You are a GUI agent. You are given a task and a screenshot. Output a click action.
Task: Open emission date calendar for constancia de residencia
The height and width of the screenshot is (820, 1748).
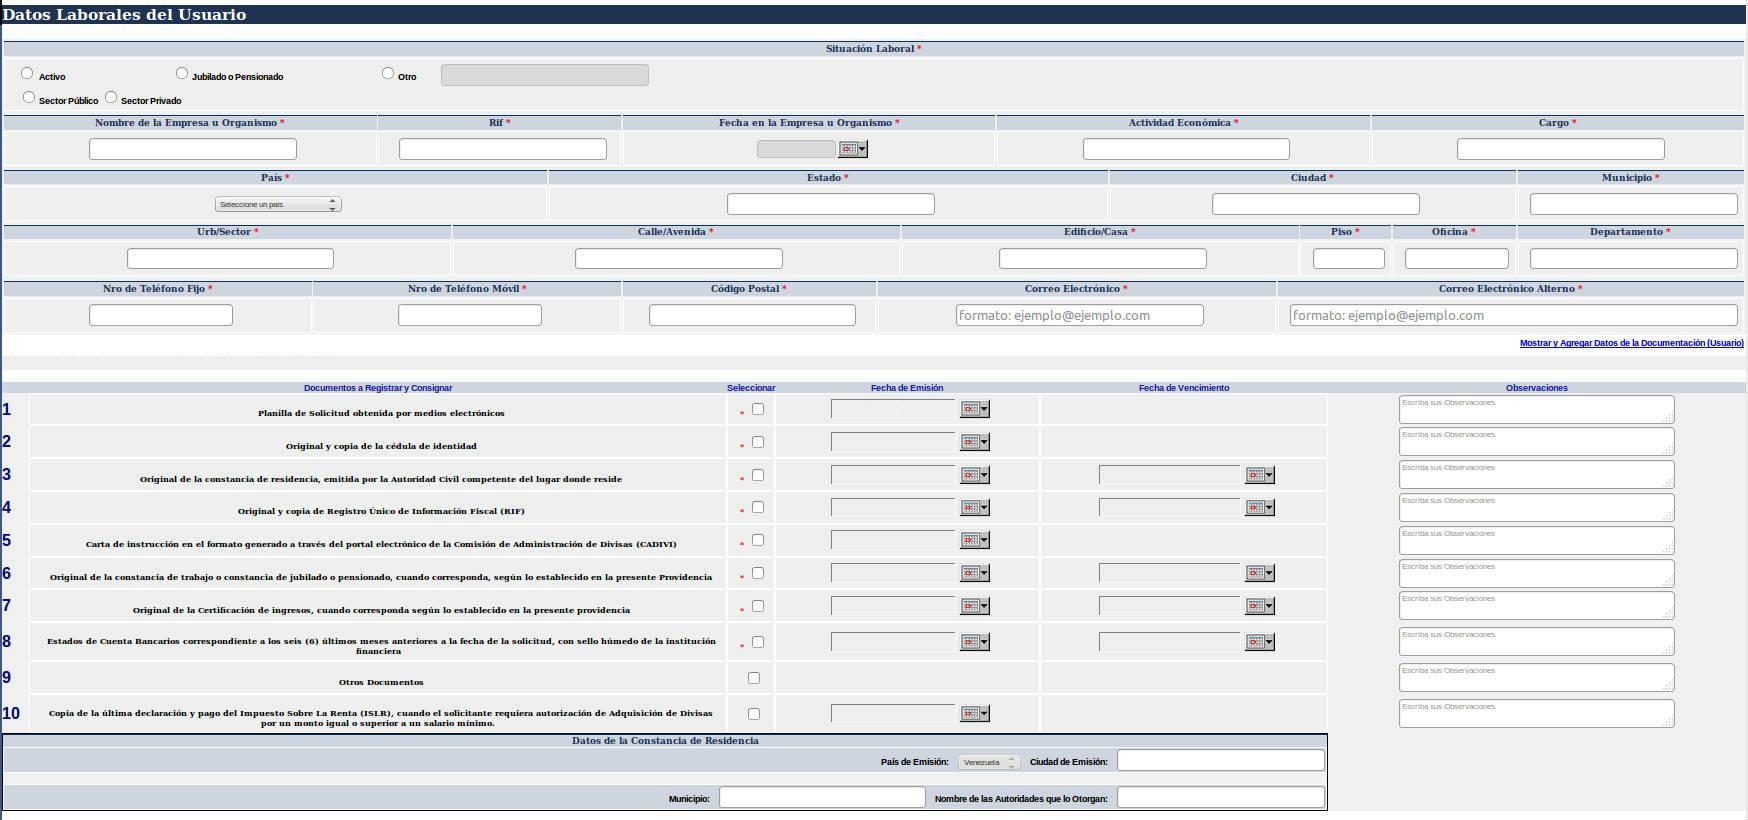tap(975, 475)
